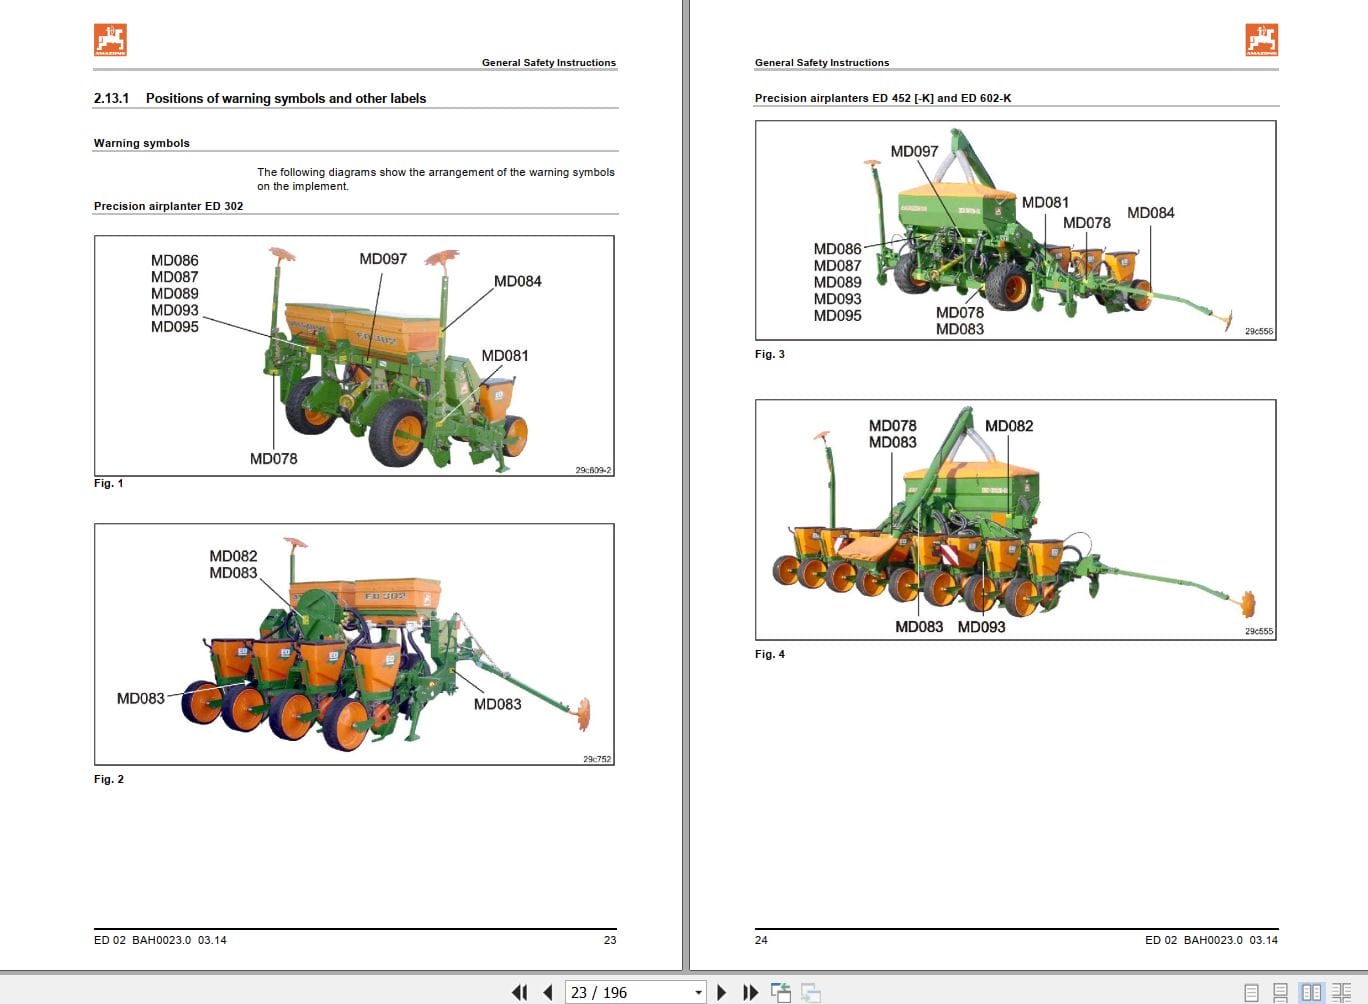
Task: Switch to continuous page layout
Action: point(1280,992)
